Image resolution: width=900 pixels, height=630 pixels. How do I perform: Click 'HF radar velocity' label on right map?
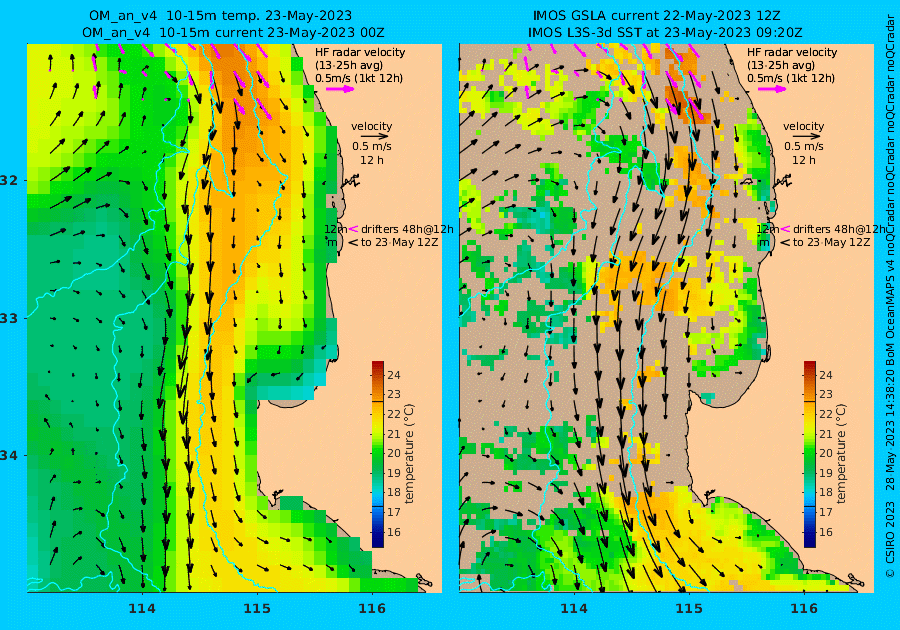(792, 52)
